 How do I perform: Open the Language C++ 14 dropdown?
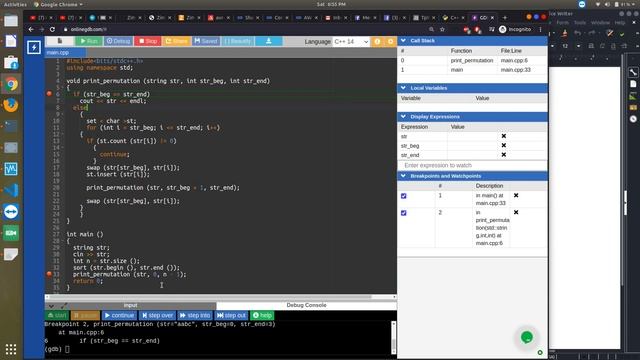pos(351,42)
